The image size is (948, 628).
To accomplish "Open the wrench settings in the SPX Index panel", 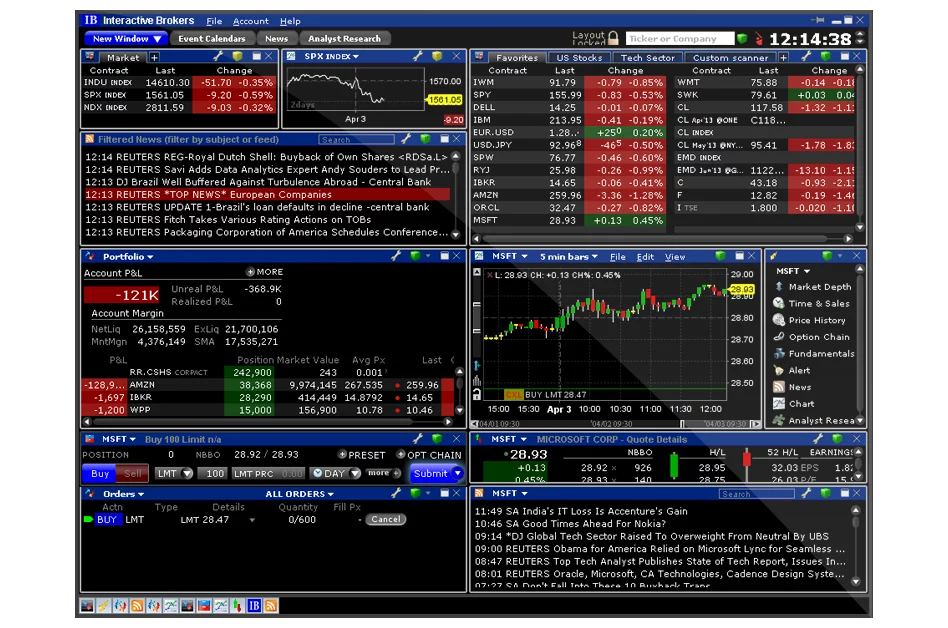I will coord(417,56).
